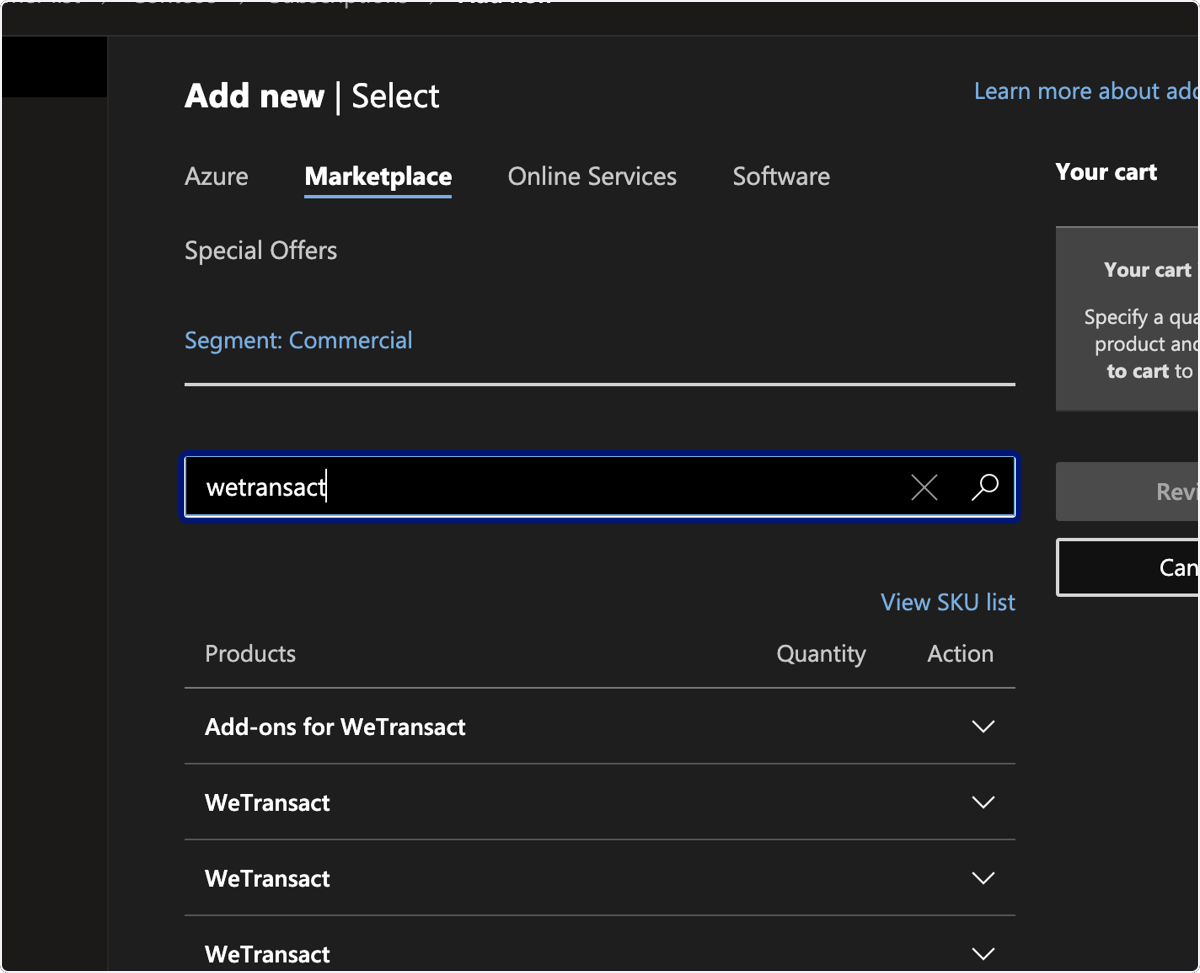Click the disabled Review button
The image size is (1200, 973).
pyautogui.click(x=1127, y=491)
